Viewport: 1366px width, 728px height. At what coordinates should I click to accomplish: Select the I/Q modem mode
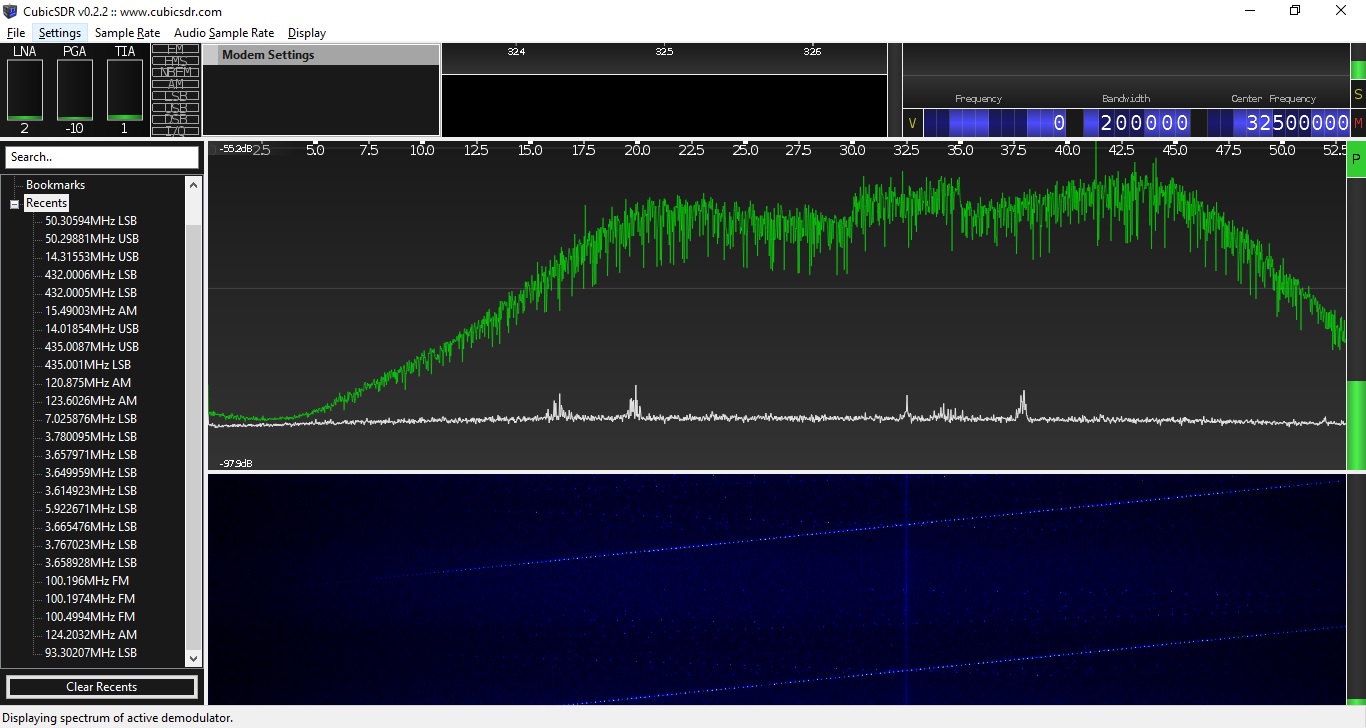(176, 131)
